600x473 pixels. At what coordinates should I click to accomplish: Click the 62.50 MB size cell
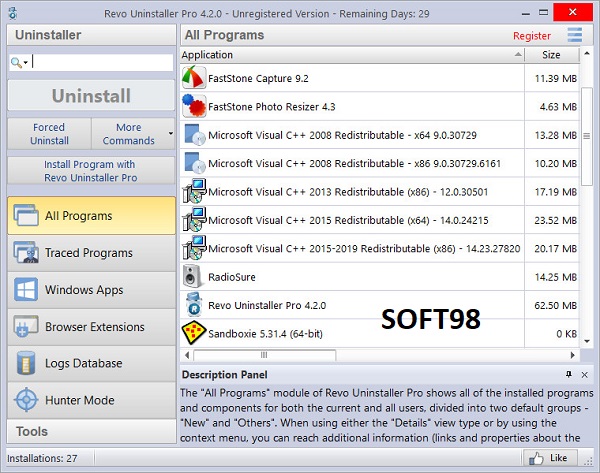(x=552, y=305)
